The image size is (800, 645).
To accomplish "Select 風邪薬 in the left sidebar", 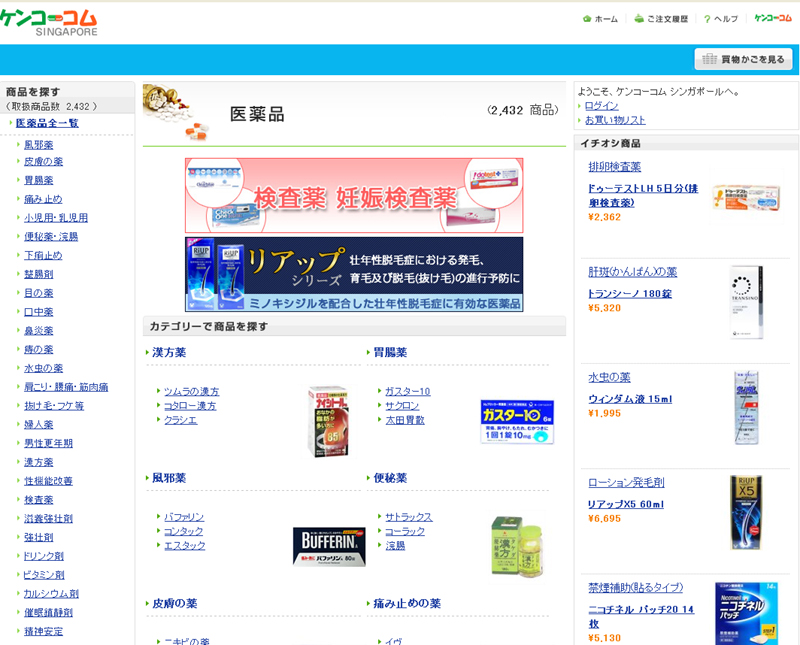I will pos(38,145).
